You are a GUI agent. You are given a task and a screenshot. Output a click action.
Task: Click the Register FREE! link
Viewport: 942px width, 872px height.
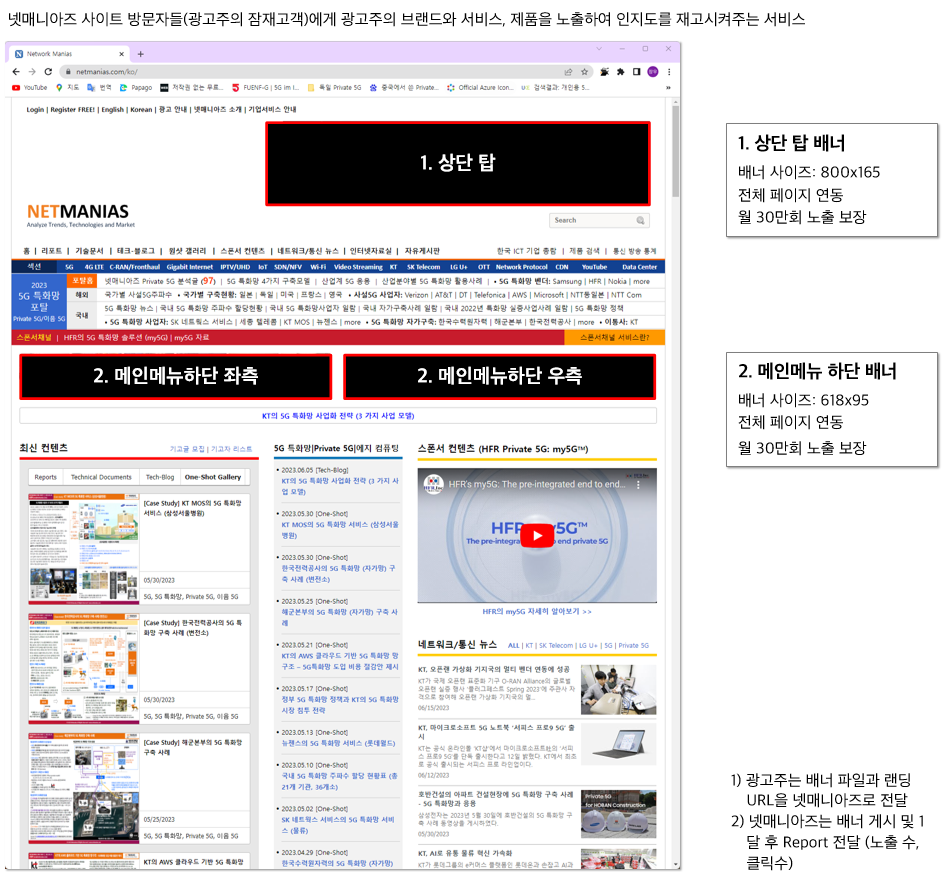coord(73,109)
